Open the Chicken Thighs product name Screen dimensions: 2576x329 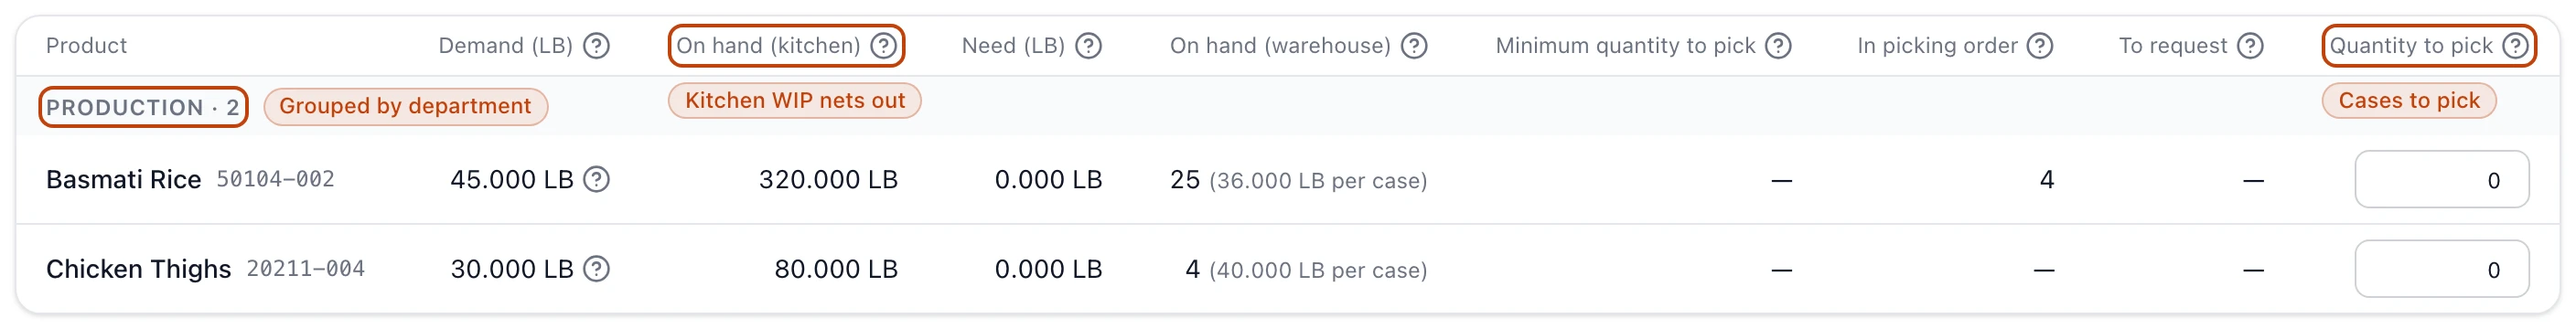tap(138, 269)
